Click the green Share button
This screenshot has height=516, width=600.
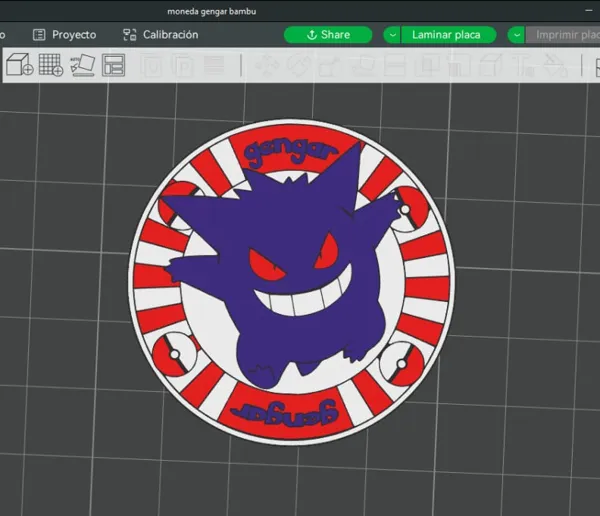tap(328, 35)
